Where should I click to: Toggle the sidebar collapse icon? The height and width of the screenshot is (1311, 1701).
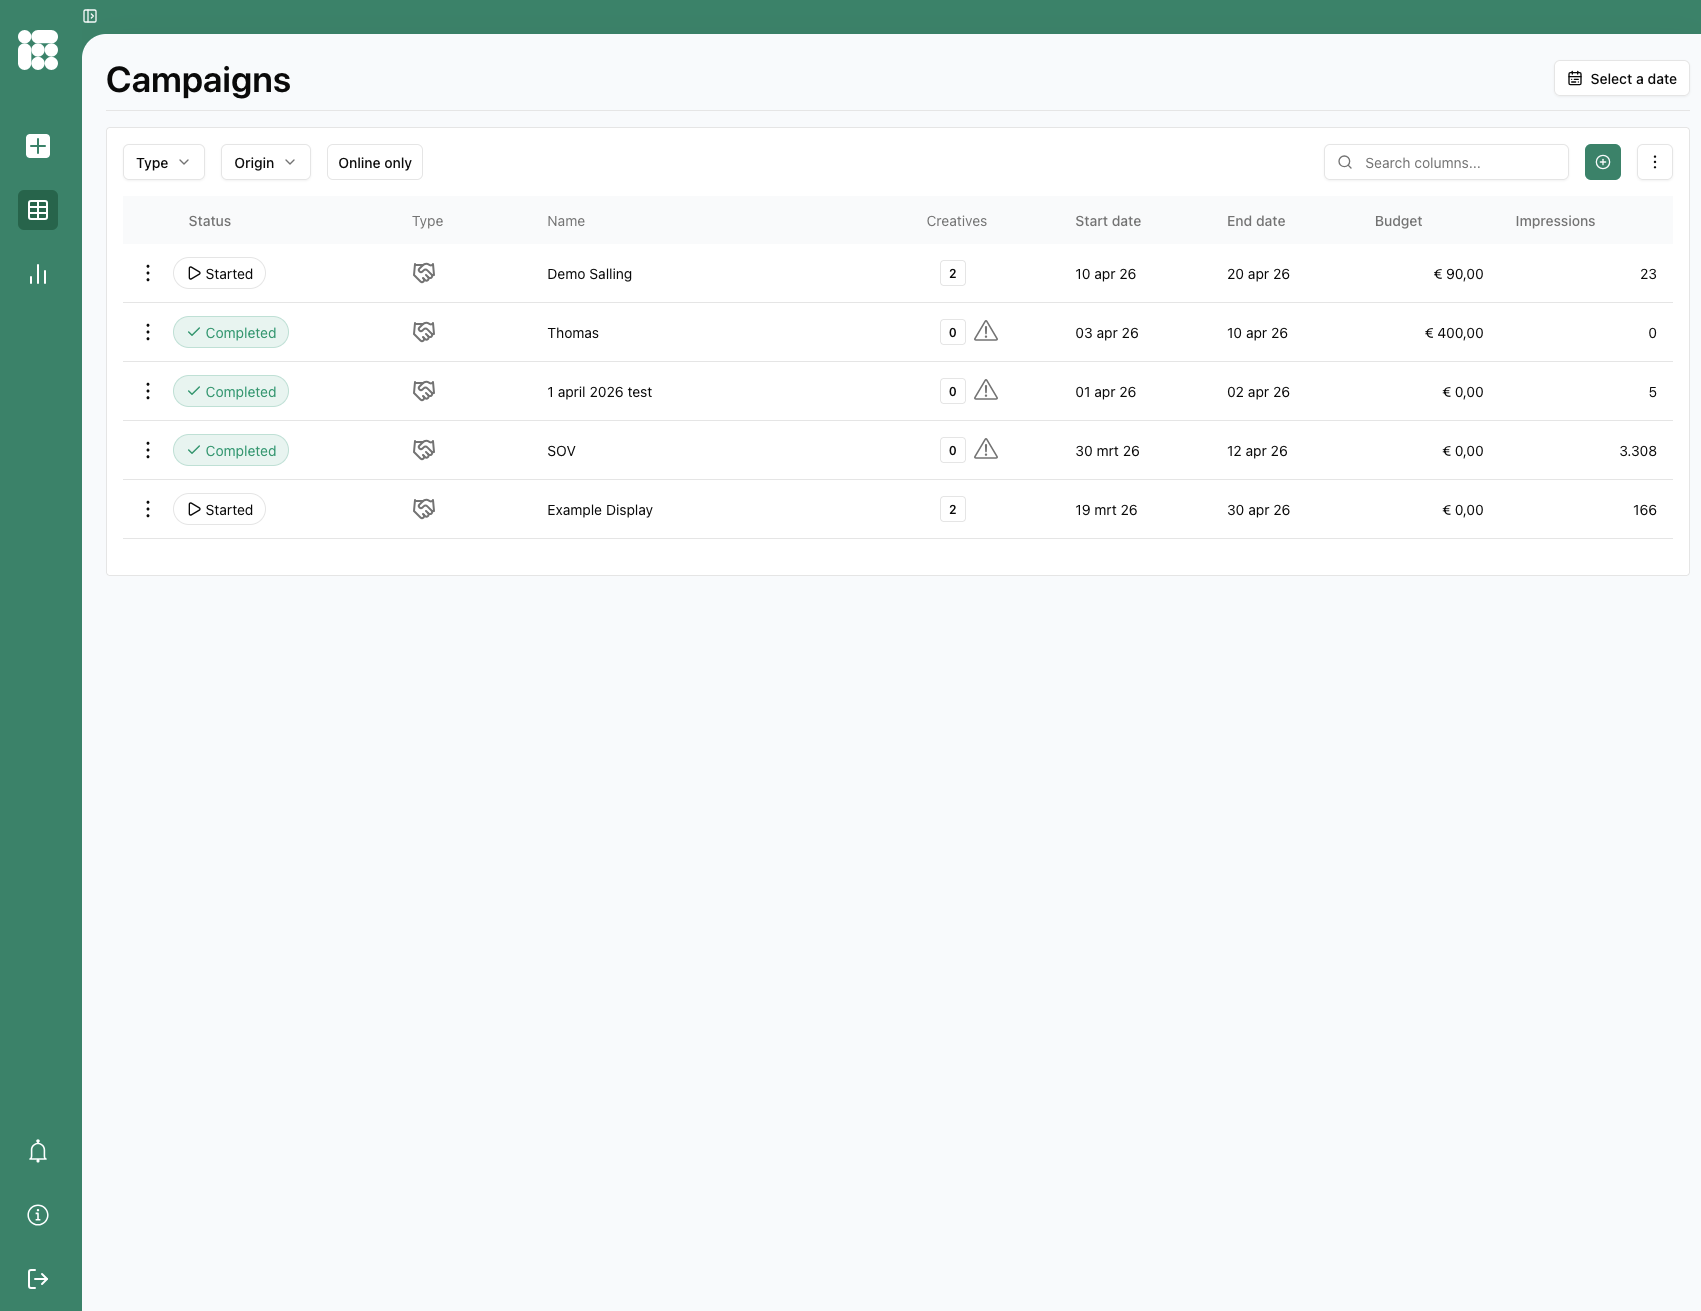tap(90, 16)
